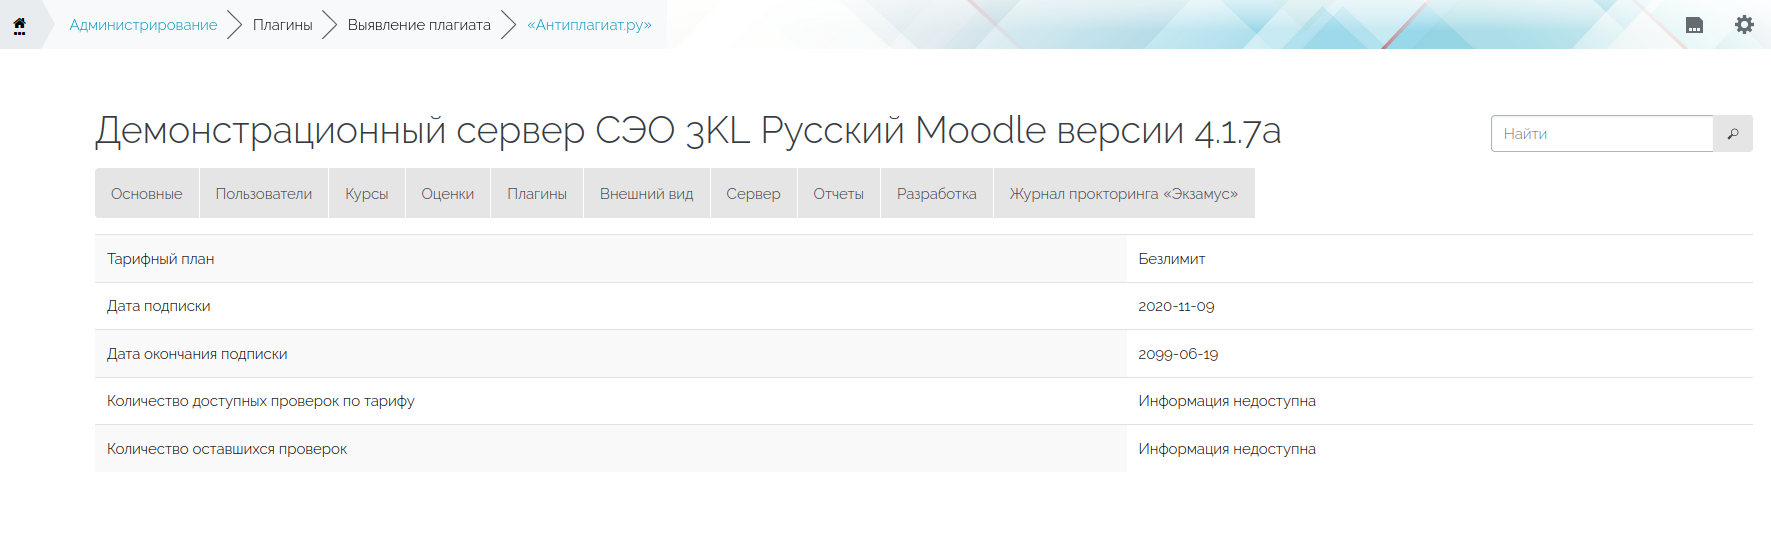Image resolution: width=1771 pixels, height=541 pixels.
Task: Select the Внешний вид tab
Action: tap(647, 194)
